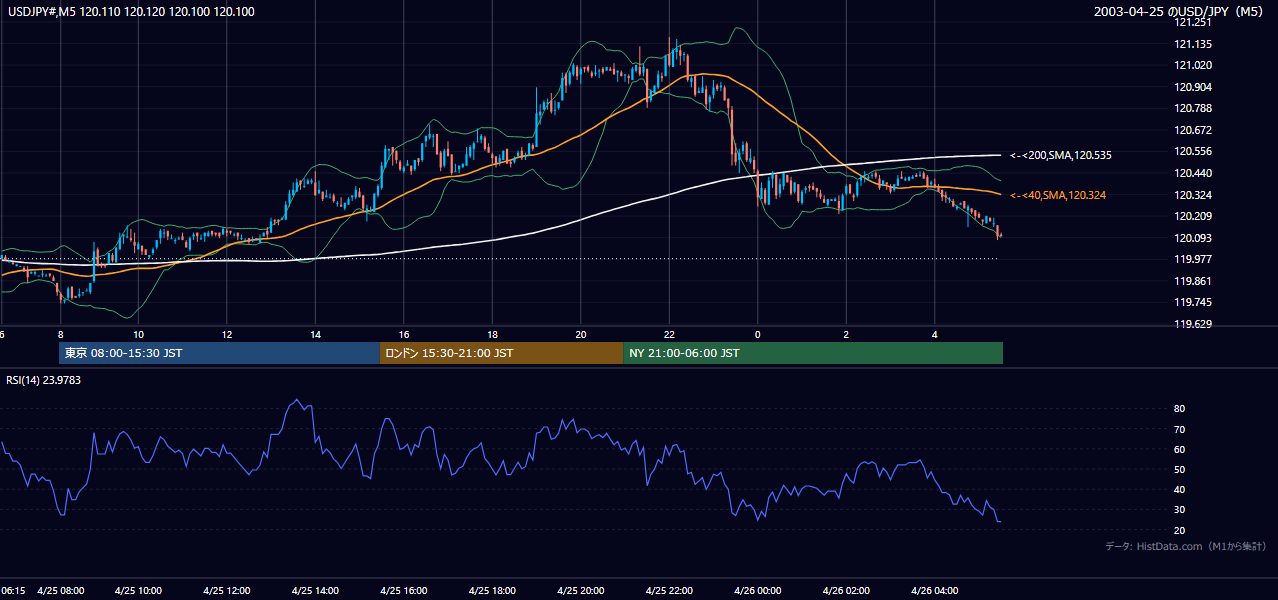The width and height of the screenshot is (1278, 600).
Task: Click the 120.209 price axis label
Action: 1193,216
